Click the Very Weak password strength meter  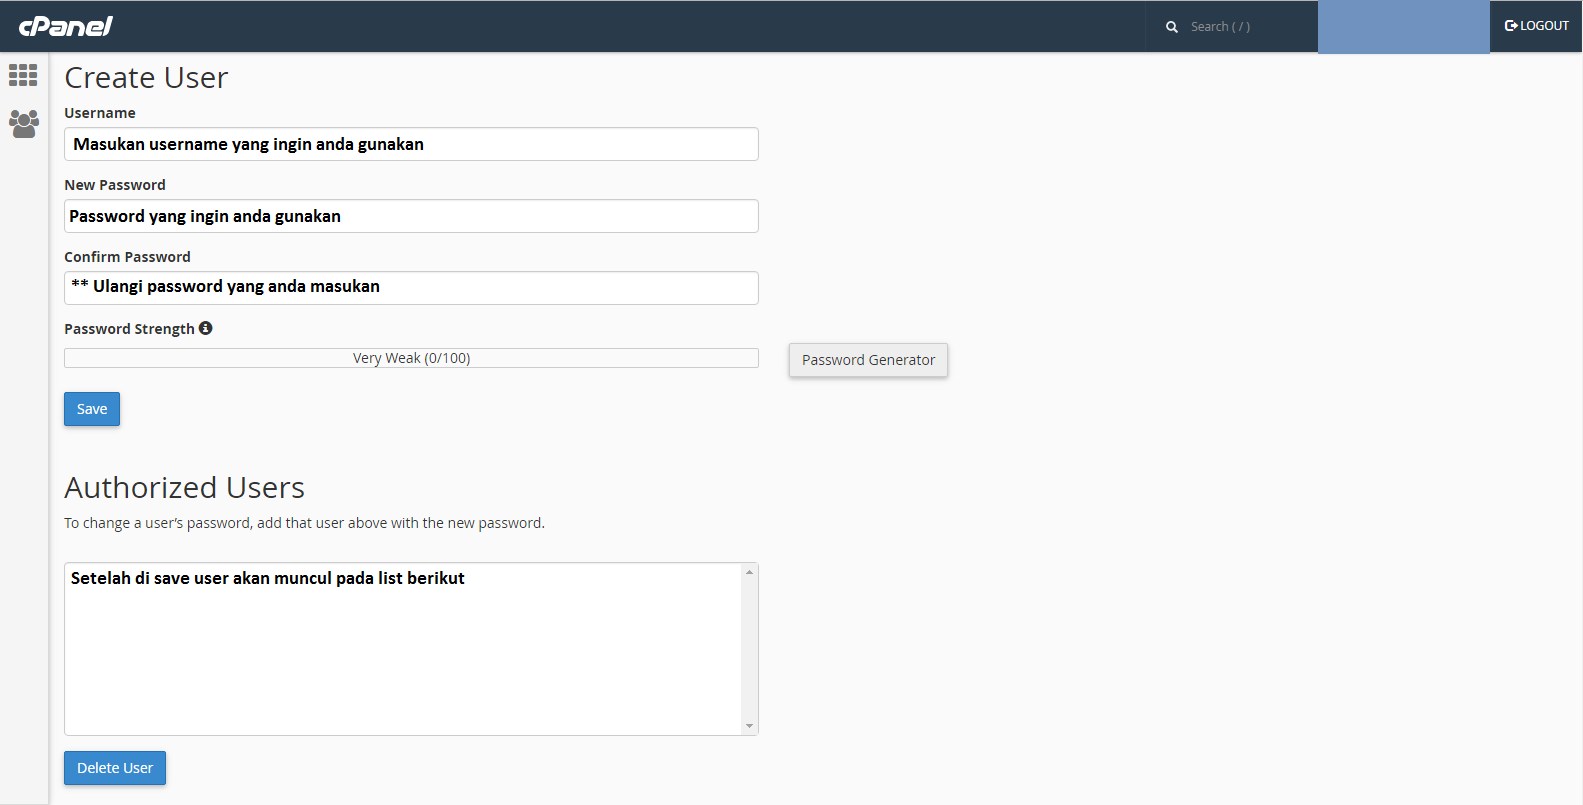click(411, 358)
